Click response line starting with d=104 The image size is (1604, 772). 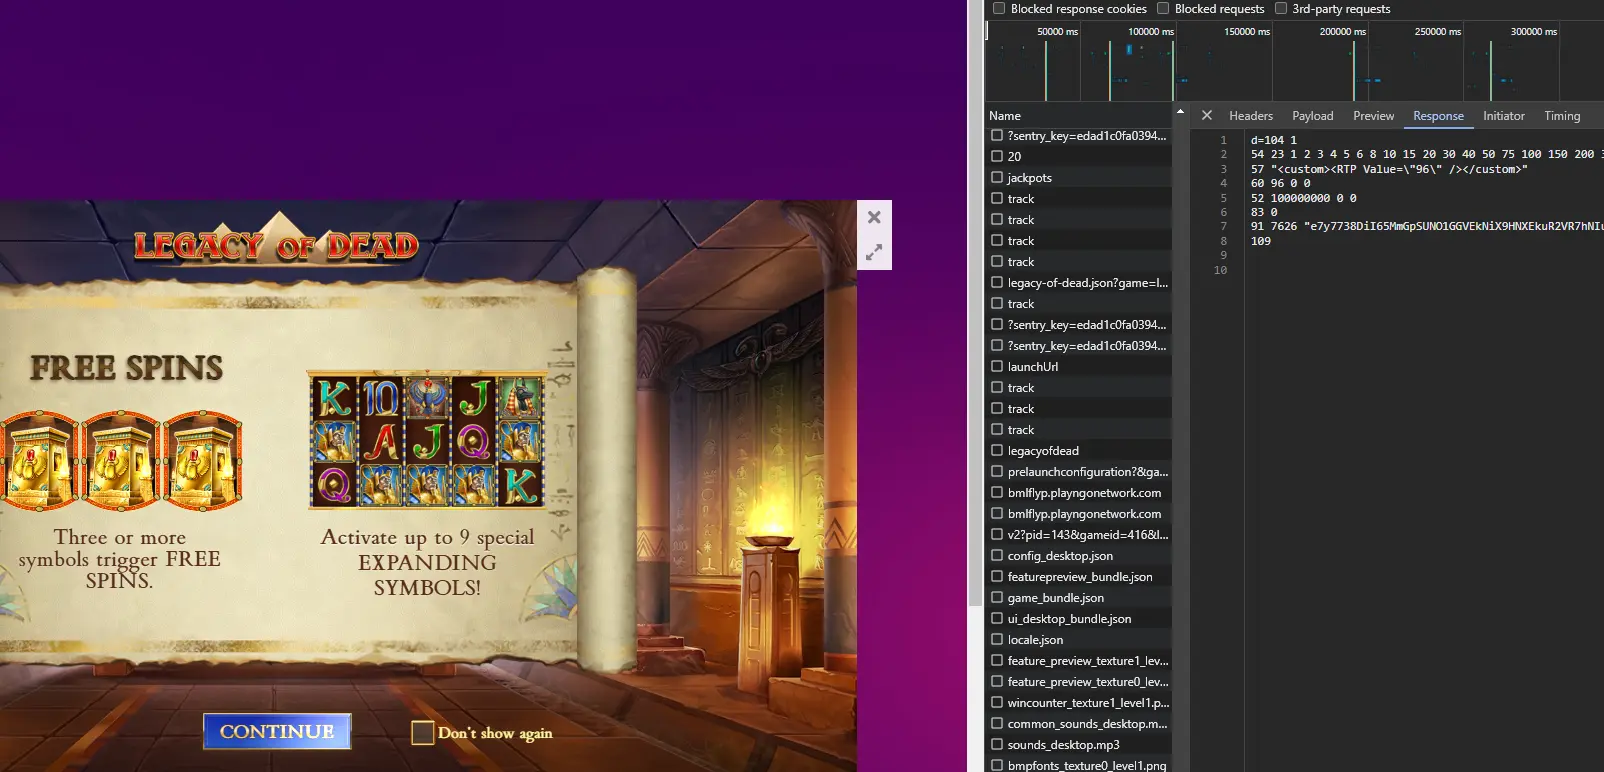1273,140
